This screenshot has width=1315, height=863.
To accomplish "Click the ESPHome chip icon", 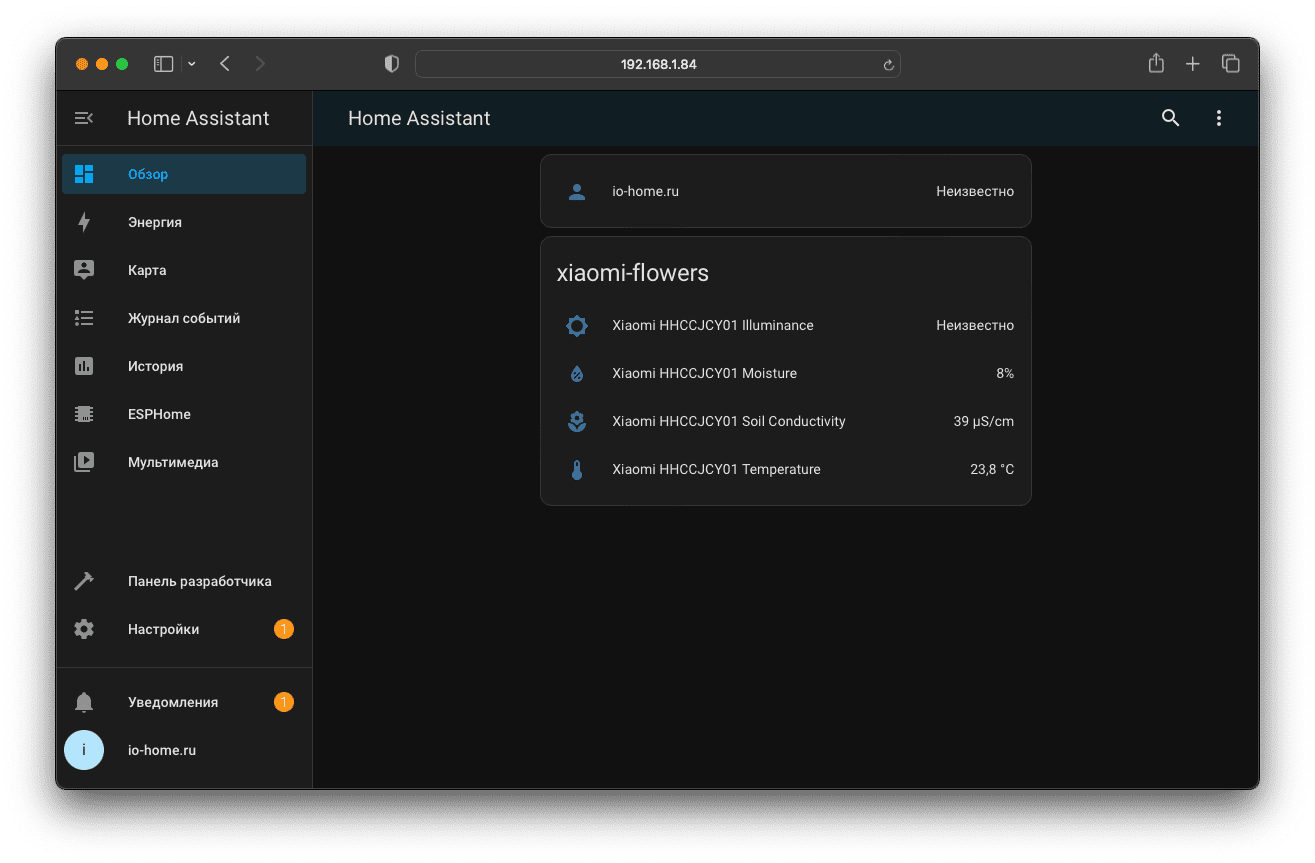I will pos(84,414).
